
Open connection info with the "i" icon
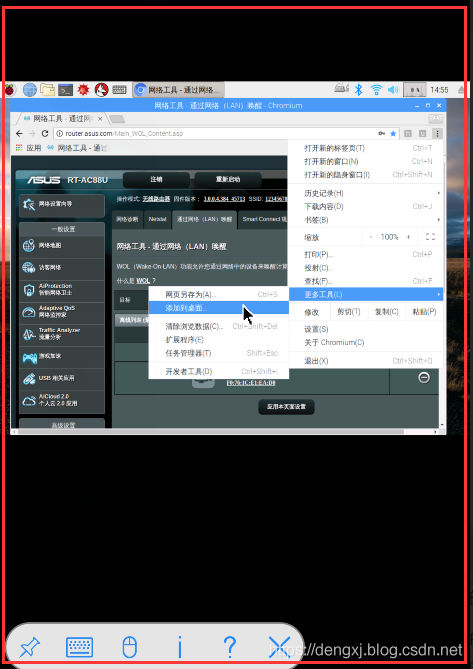[x=180, y=647]
